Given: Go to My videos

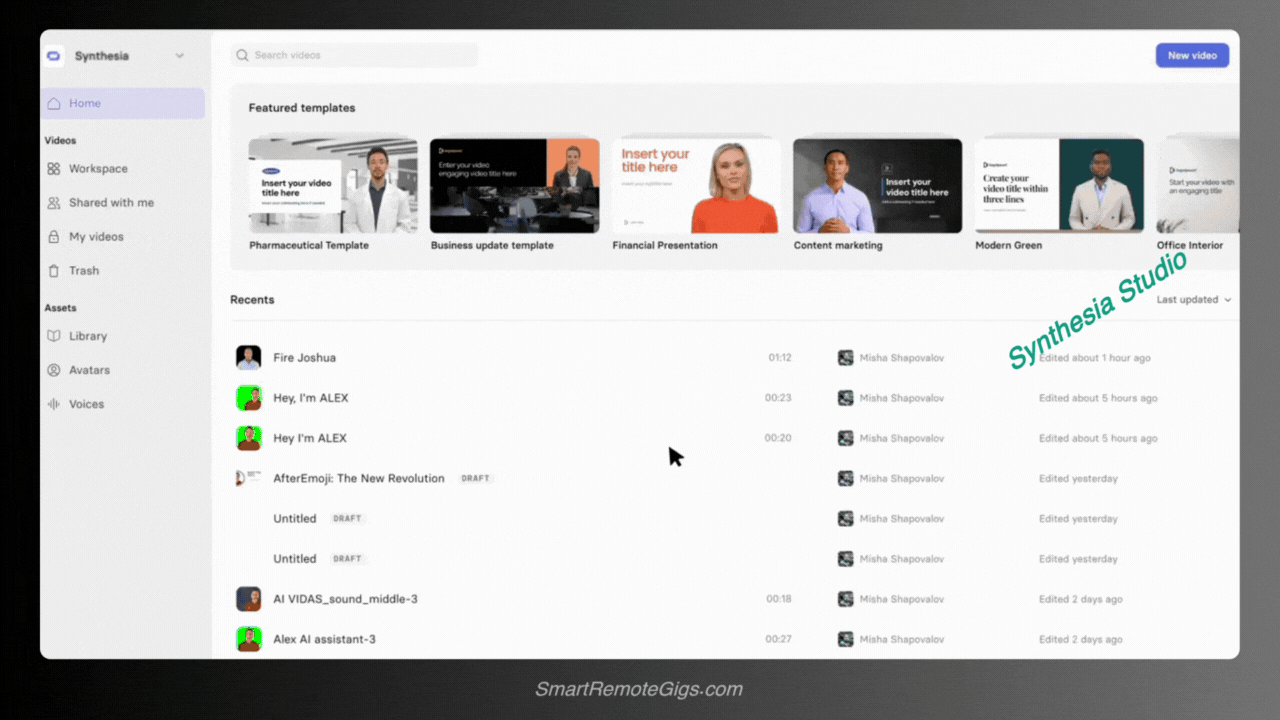Looking at the screenshot, I should 96,237.
